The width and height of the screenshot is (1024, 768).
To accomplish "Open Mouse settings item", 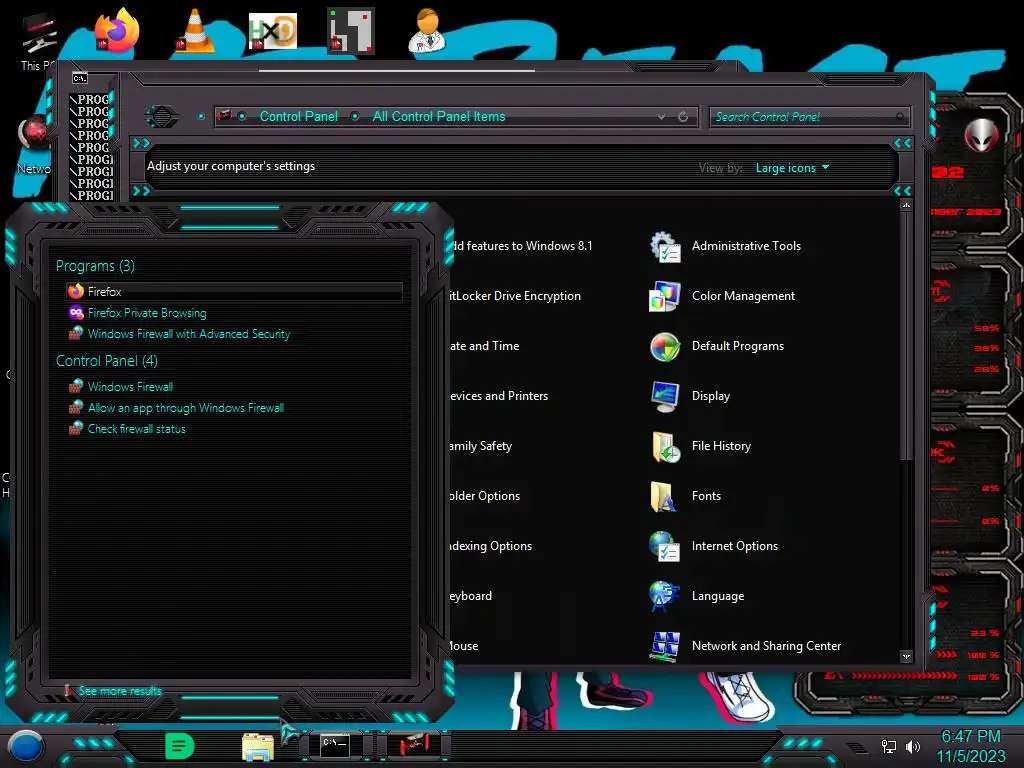I will [464, 646].
